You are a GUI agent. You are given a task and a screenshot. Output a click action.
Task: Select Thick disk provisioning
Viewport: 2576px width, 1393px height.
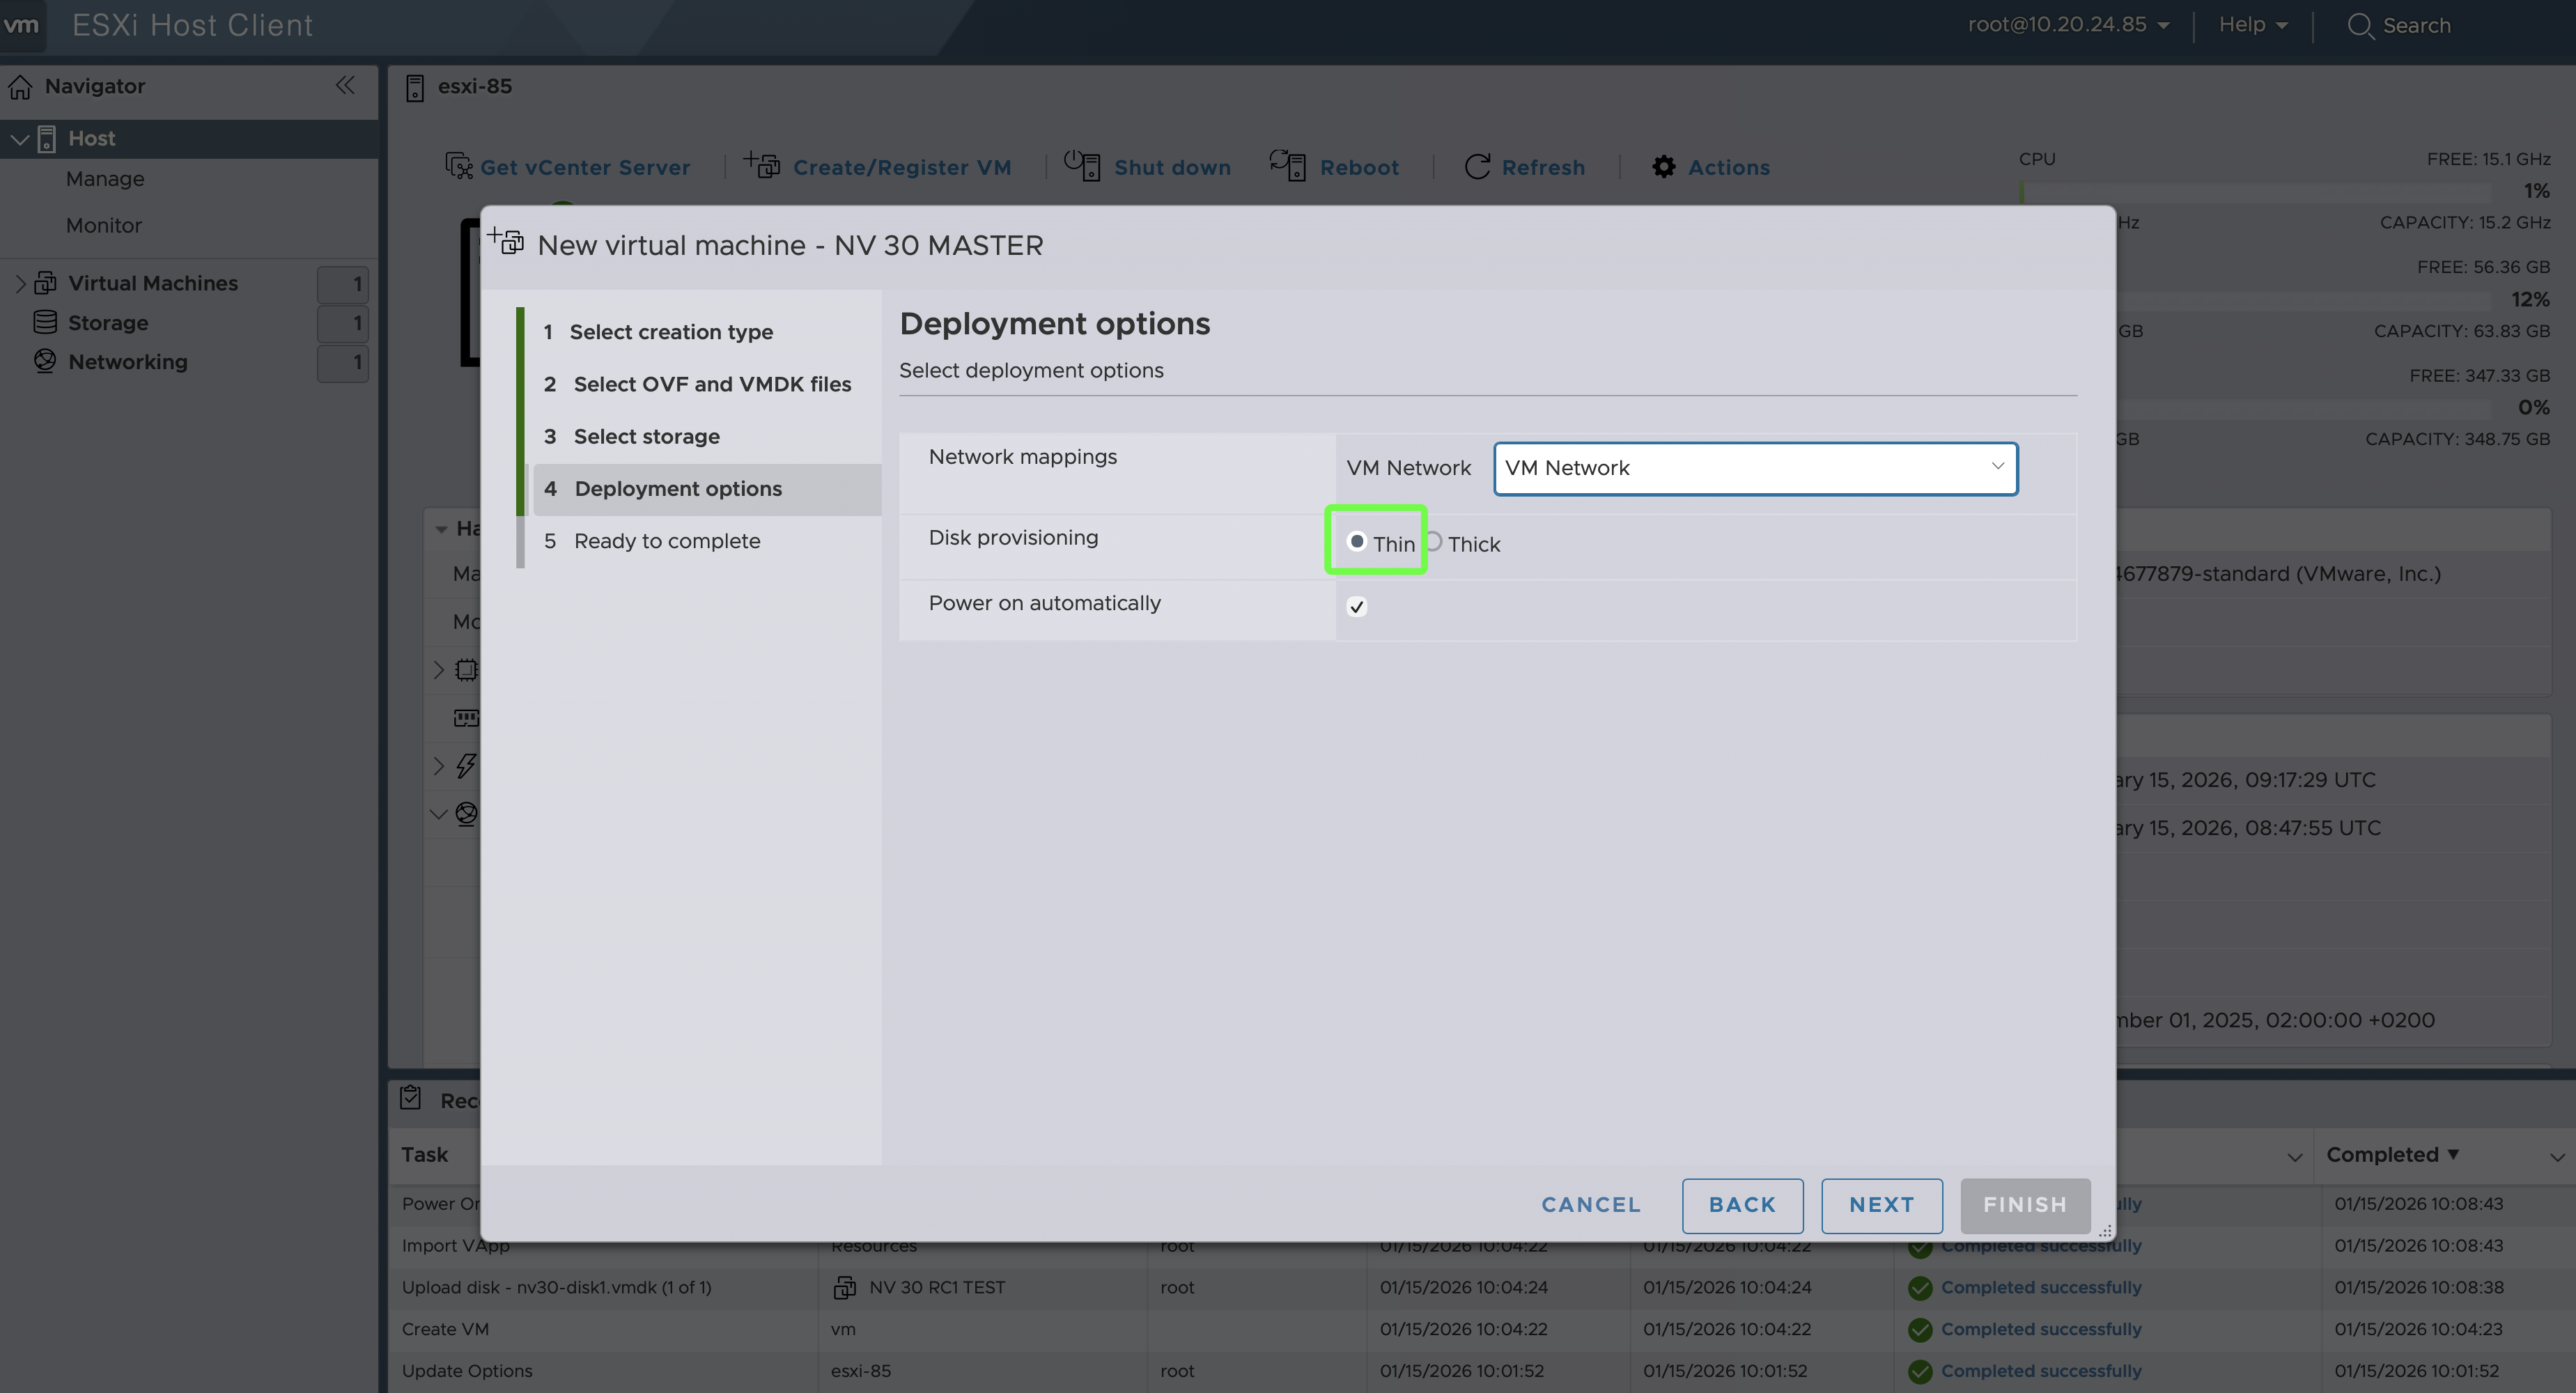(x=1434, y=541)
